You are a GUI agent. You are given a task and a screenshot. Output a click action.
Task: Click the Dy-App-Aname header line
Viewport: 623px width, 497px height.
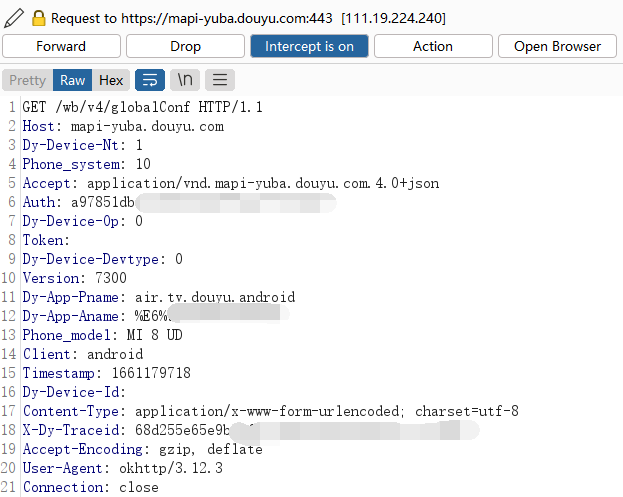point(156,316)
